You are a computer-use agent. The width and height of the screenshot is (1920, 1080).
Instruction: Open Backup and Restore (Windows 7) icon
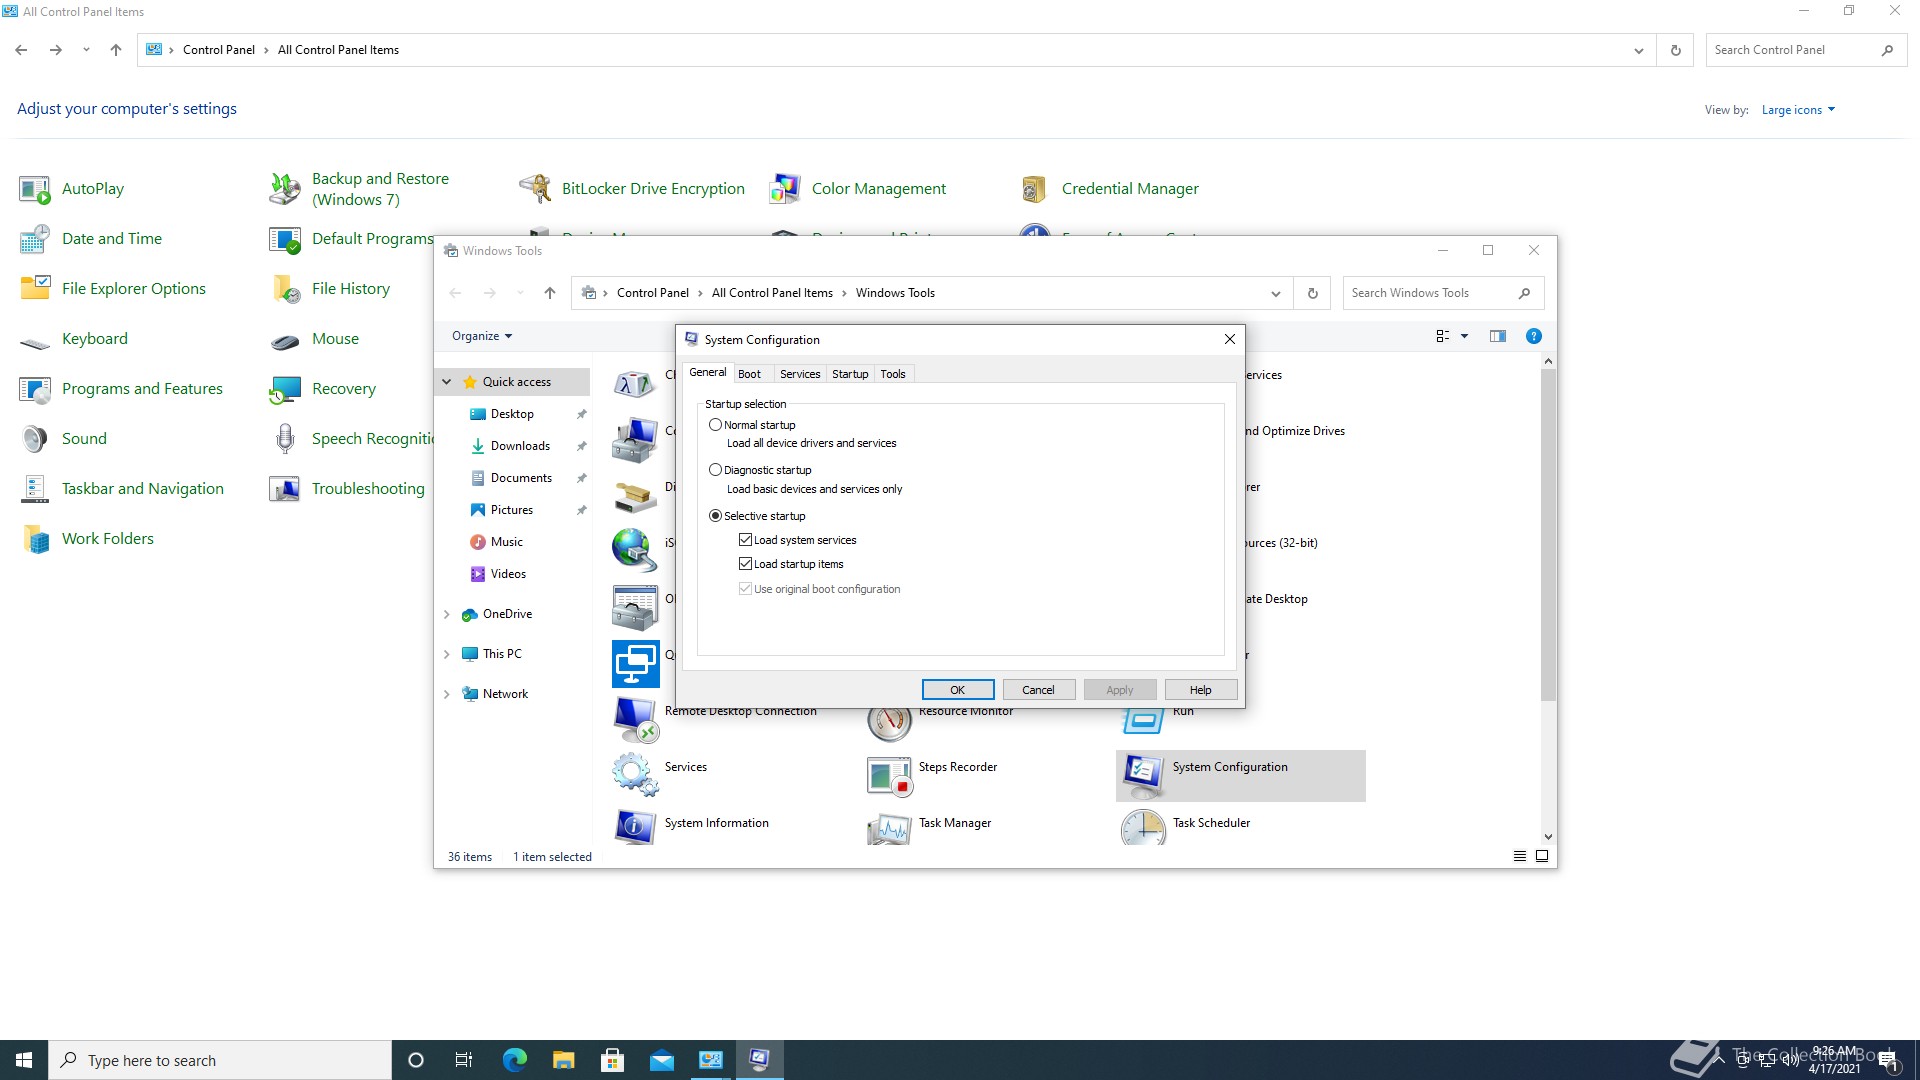[x=285, y=189]
